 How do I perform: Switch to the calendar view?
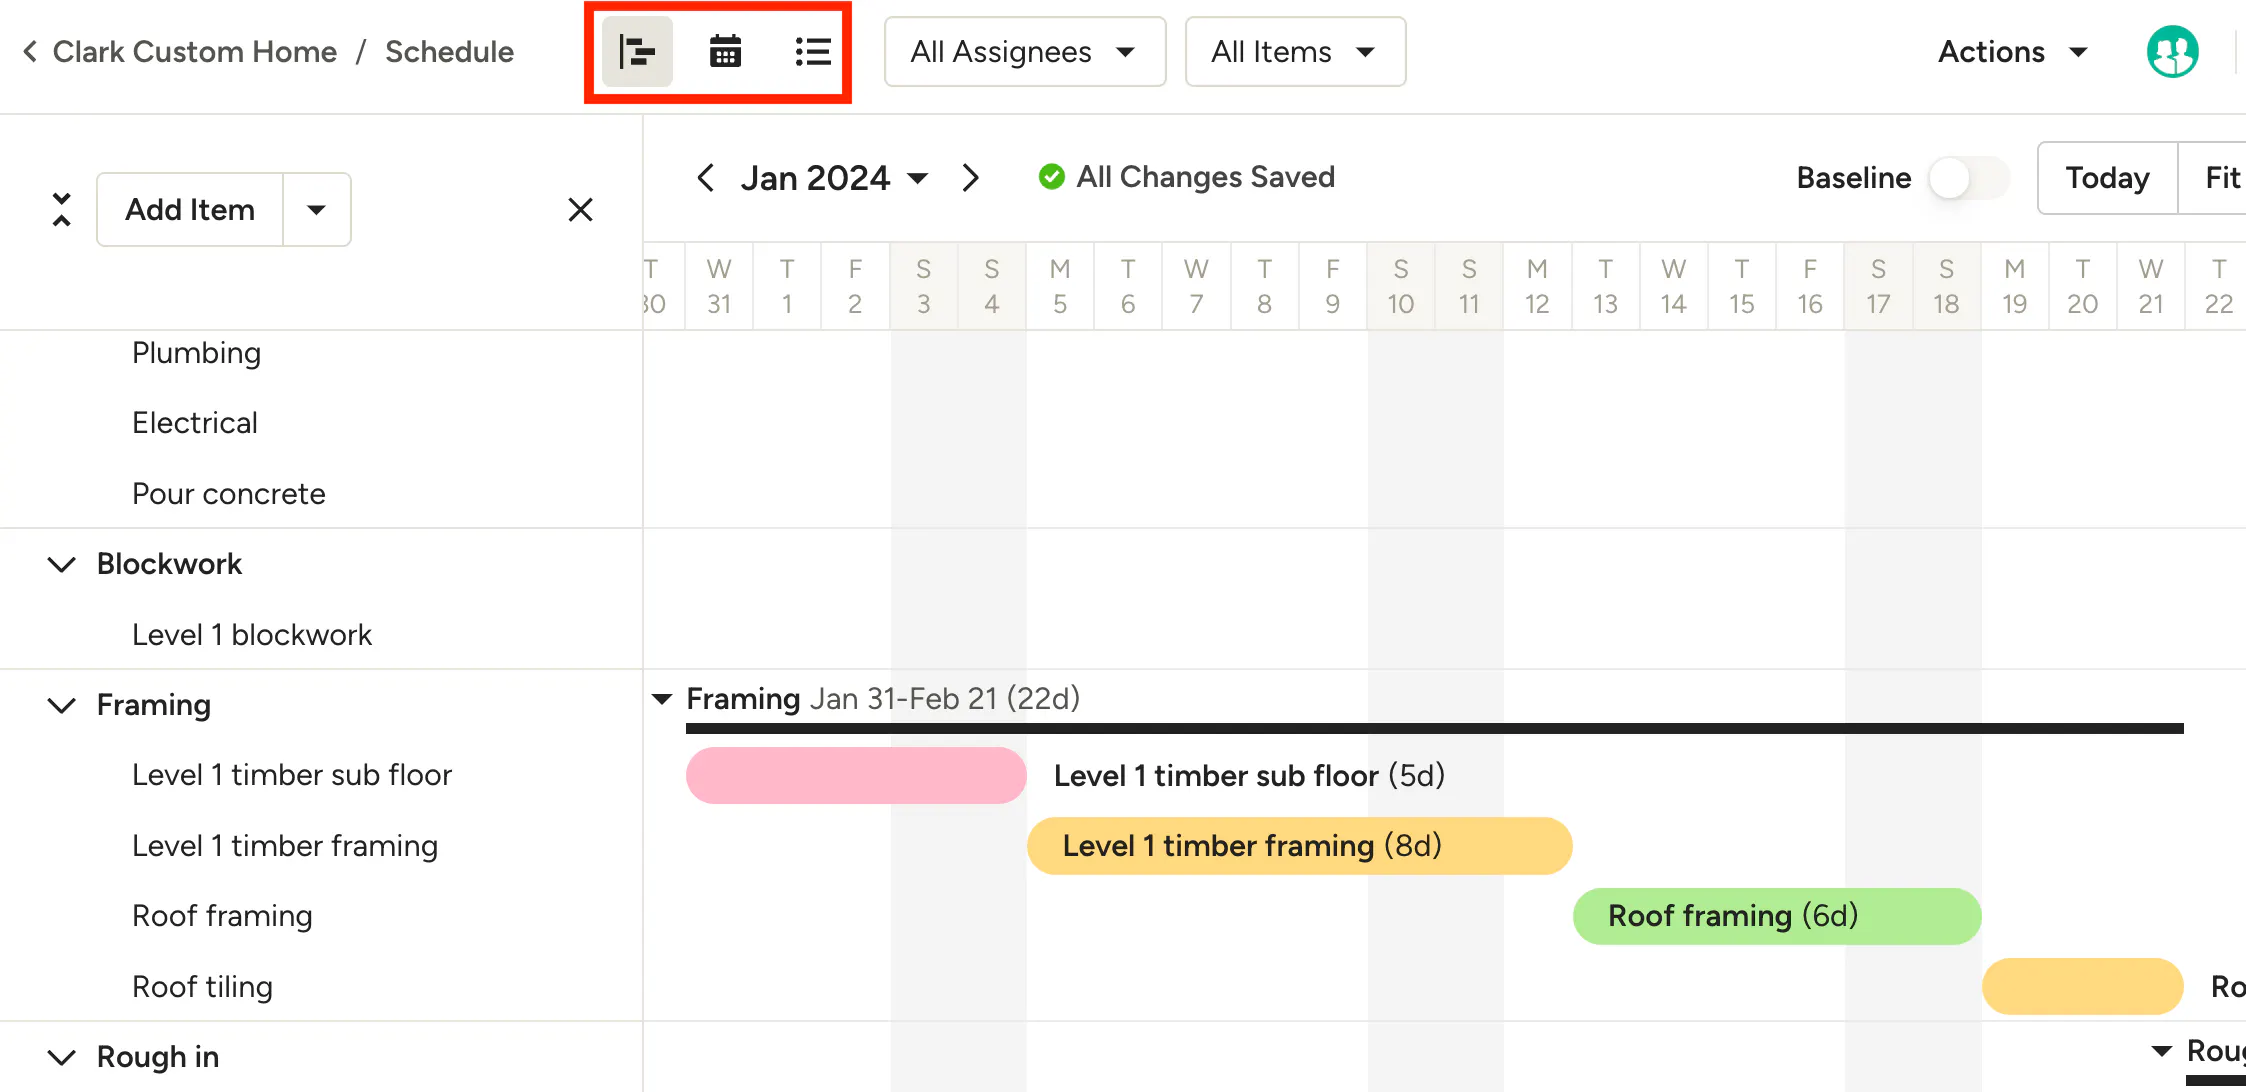[x=725, y=52]
